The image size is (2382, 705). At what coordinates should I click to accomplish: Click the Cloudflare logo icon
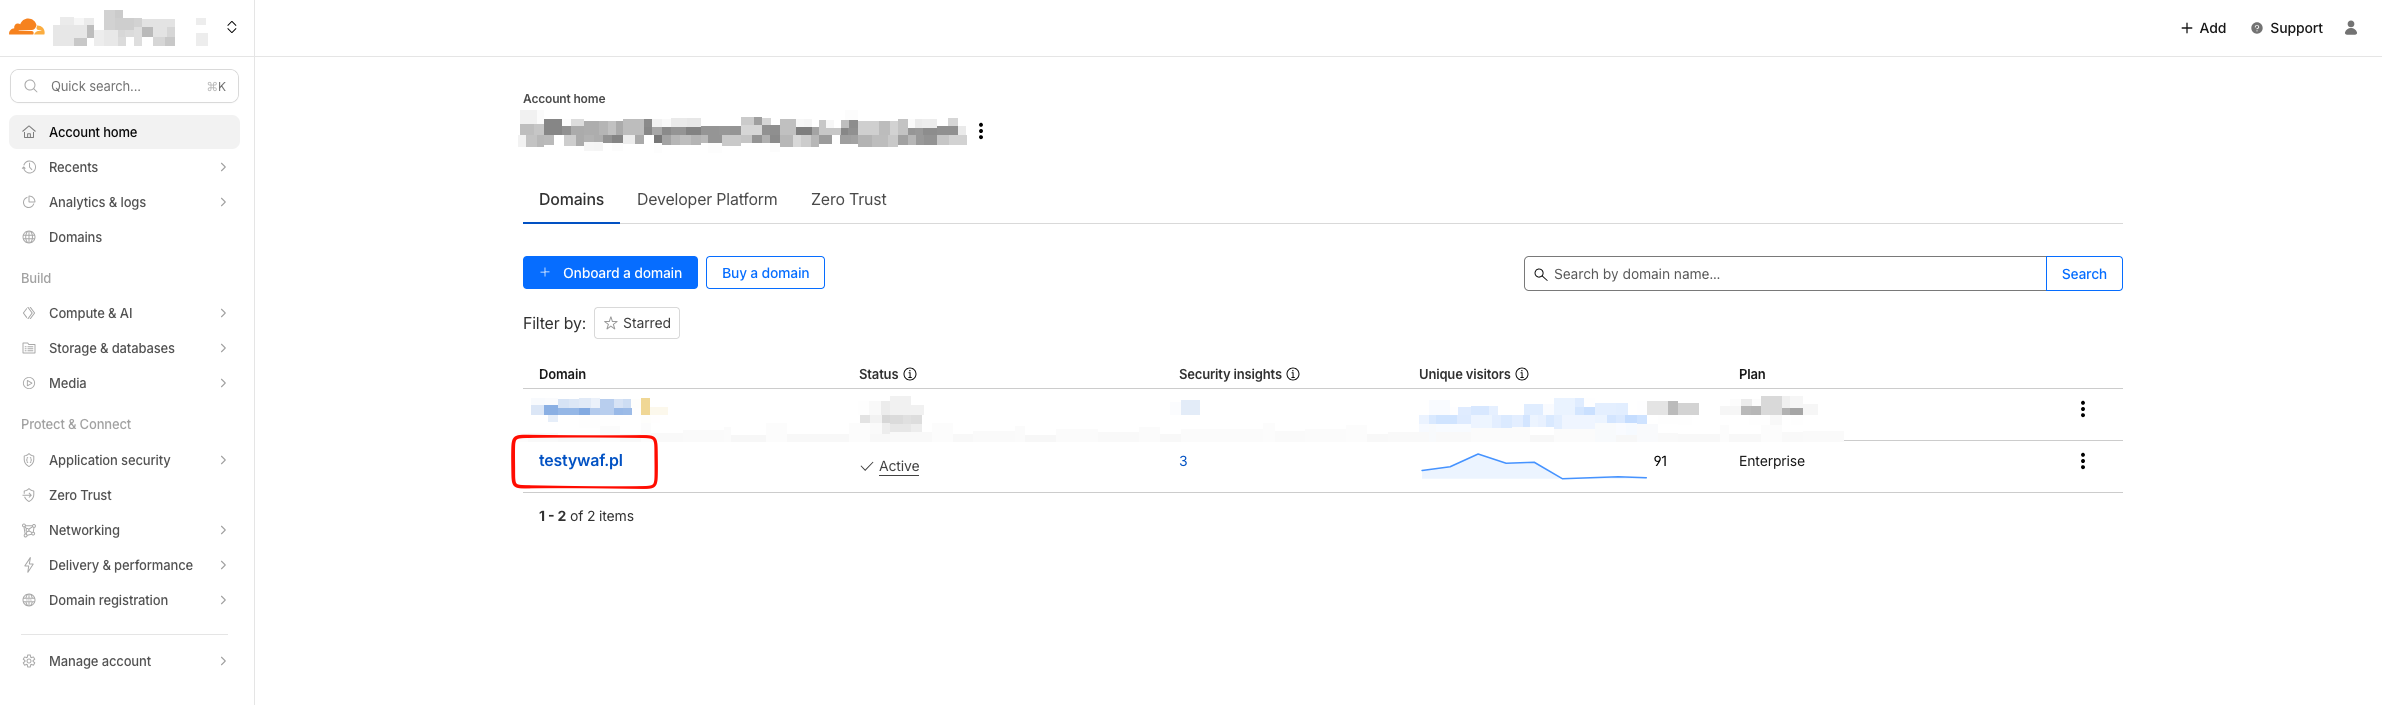click(26, 27)
